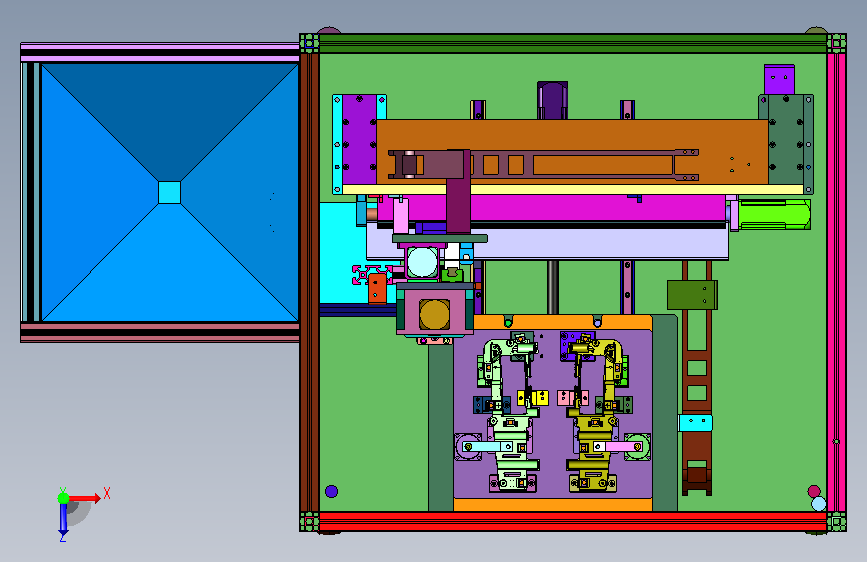
Task: Select the purple mounting plate with bolt holes
Action: point(359,139)
